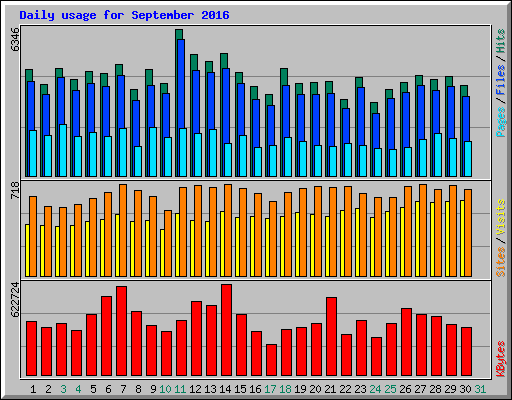The image size is (512, 400).
Task: Click day label '7' on the x-axis
Action: (123, 389)
